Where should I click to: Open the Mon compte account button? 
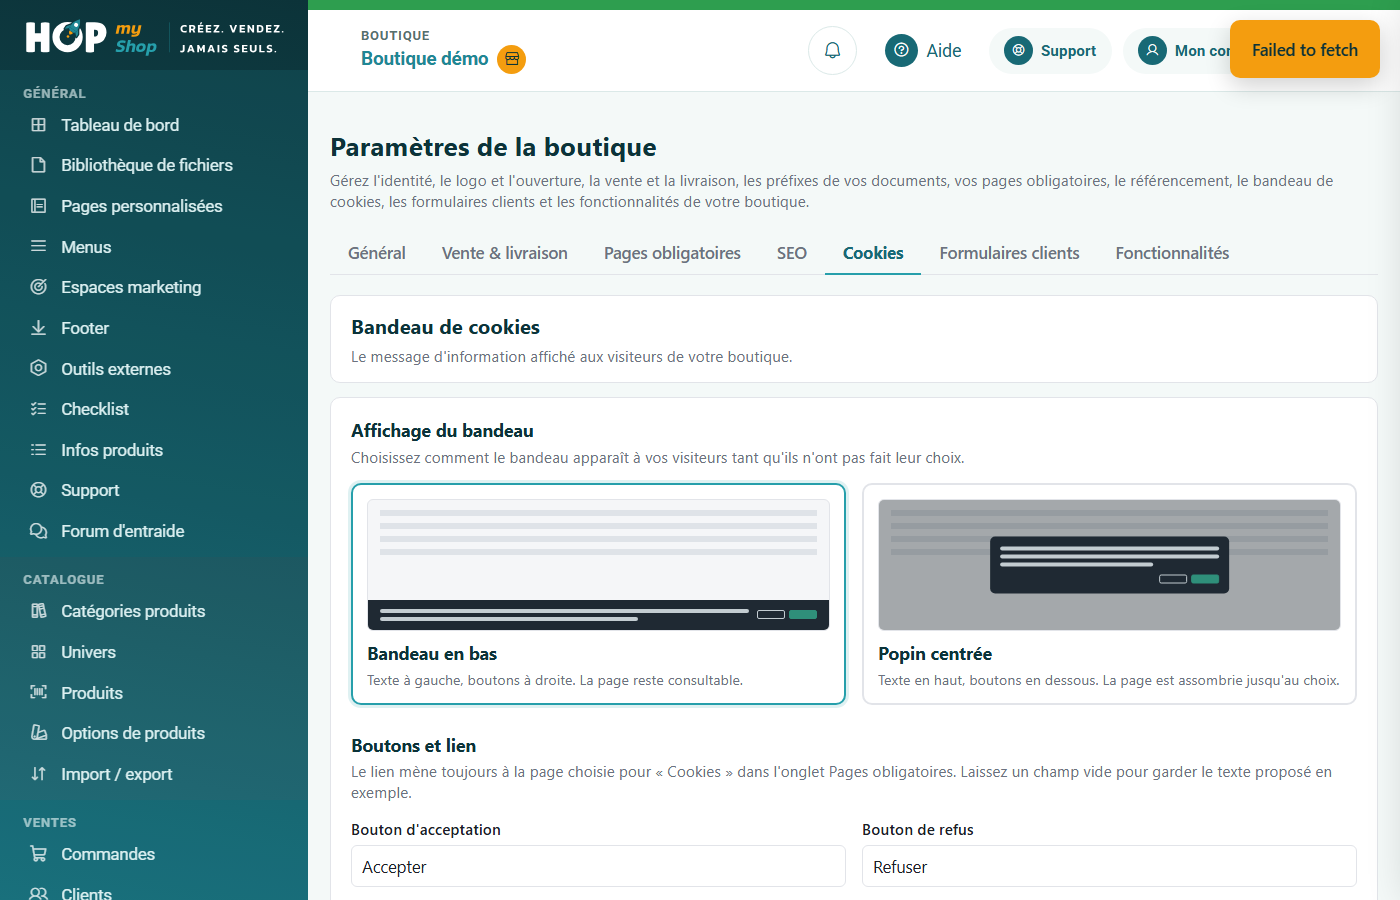(x=1177, y=50)
